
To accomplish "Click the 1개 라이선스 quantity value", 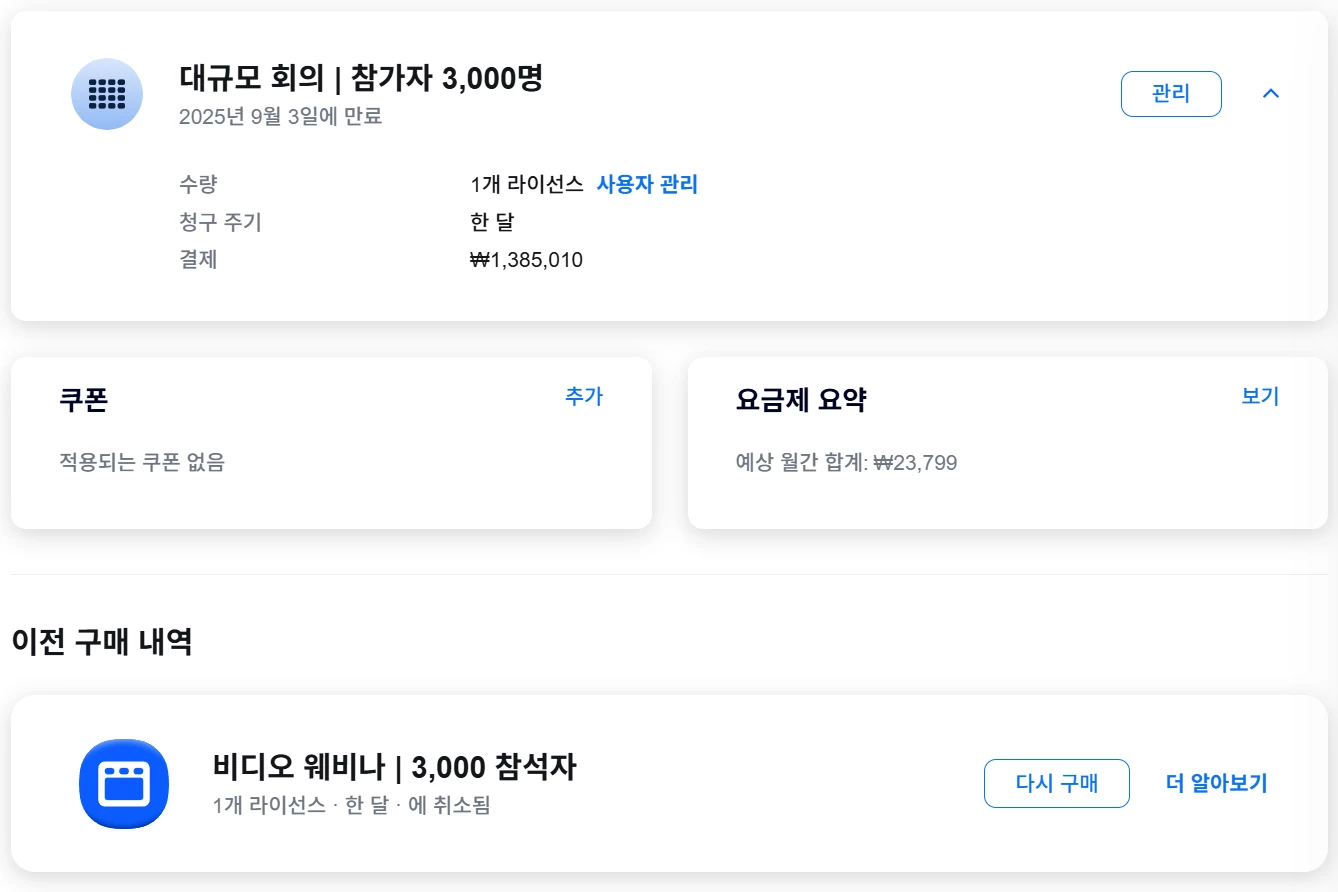I will (x=526, y=184).
